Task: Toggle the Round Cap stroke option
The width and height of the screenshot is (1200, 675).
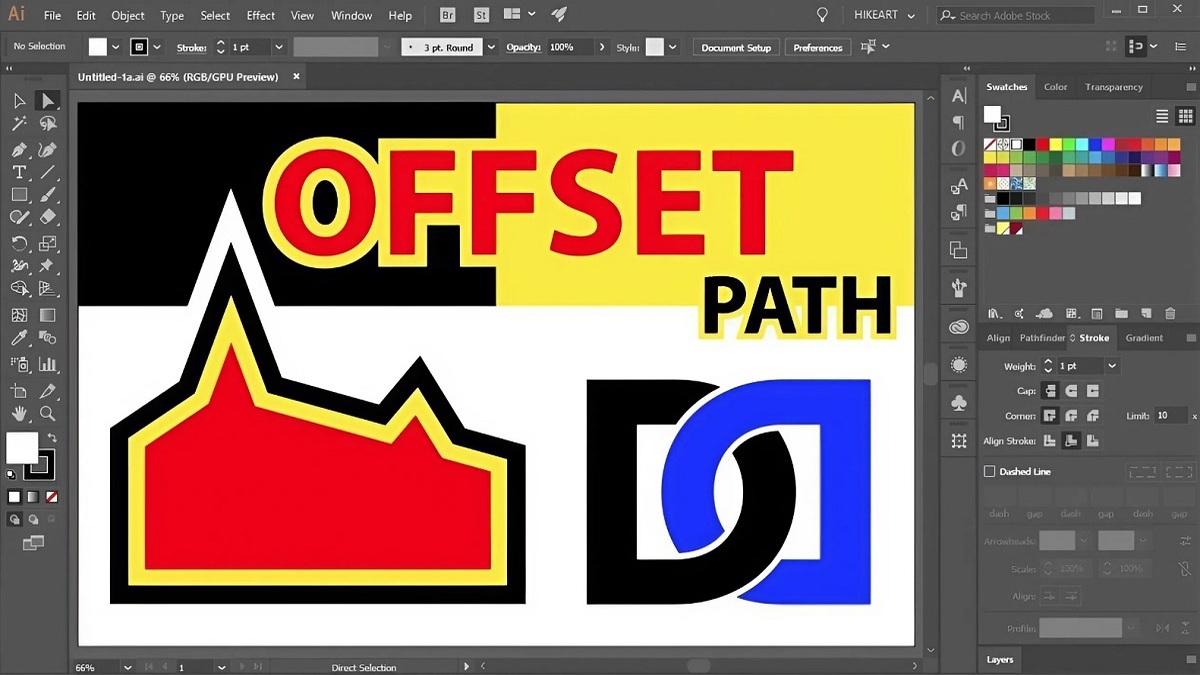Action: pyautogui.click(x=1071, y=390)
